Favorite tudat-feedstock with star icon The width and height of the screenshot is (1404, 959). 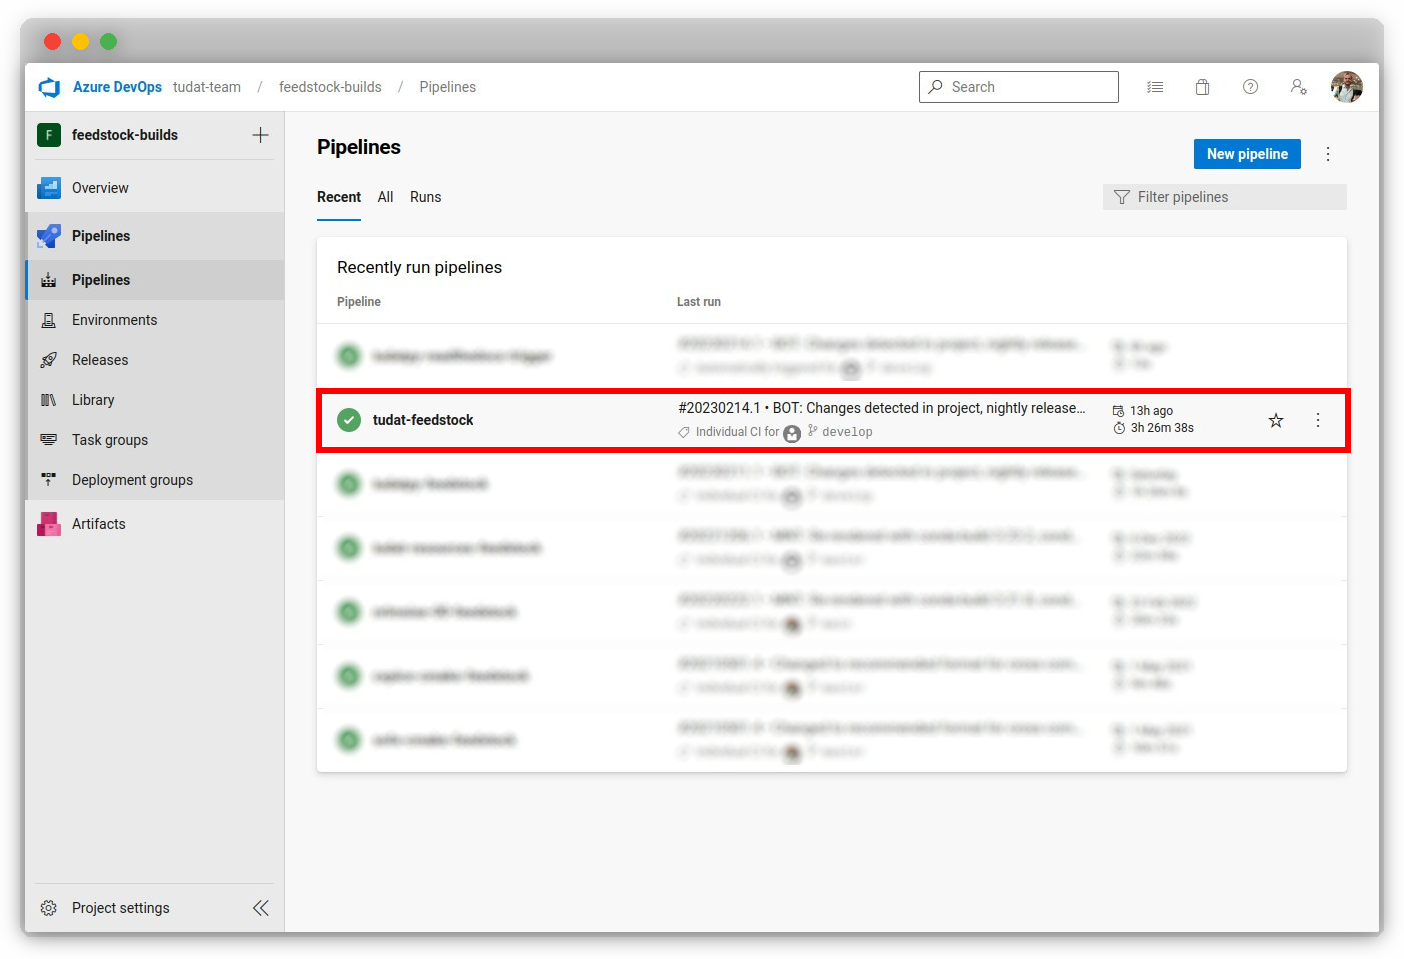[x=1276, y=420]
